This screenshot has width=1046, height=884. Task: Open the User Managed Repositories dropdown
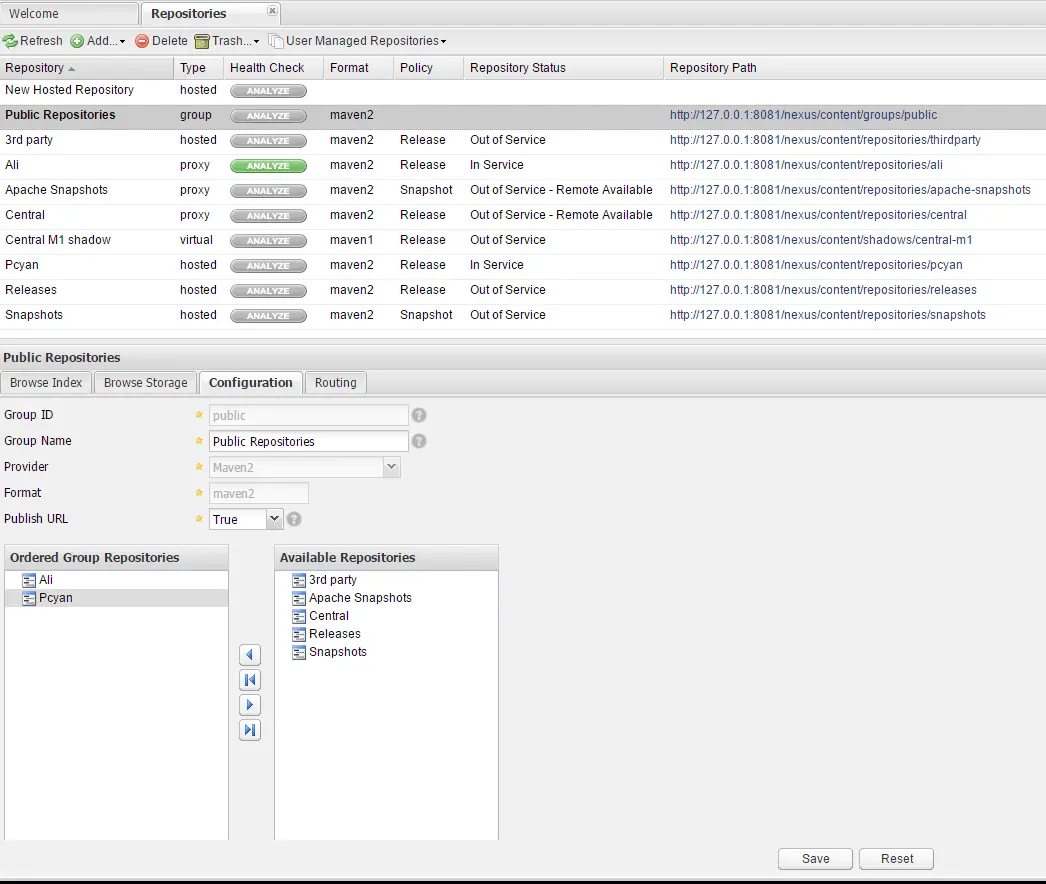[x=357, y=41]
